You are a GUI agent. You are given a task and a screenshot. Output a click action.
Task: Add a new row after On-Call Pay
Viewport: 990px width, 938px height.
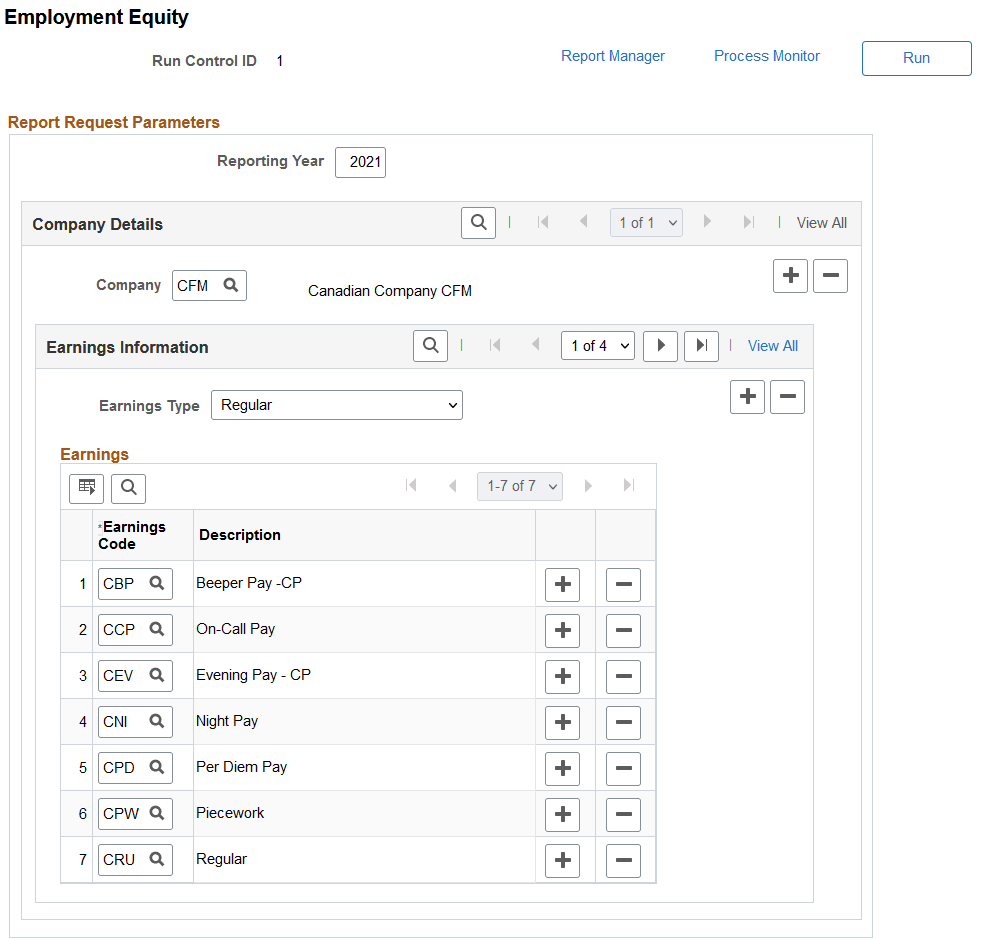coord(562,630)
